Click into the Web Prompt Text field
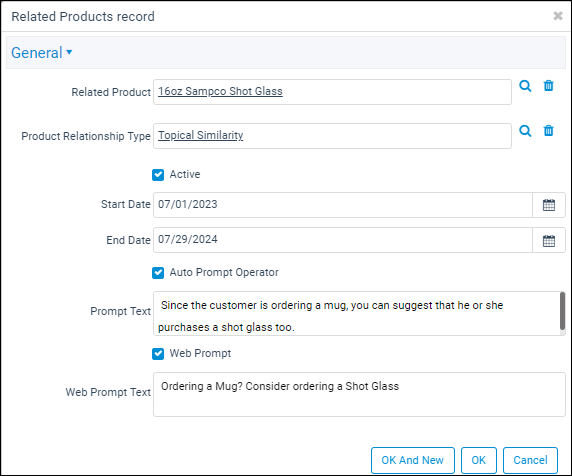This screenshot has width=572, height=476. click(x=359, y=394)
